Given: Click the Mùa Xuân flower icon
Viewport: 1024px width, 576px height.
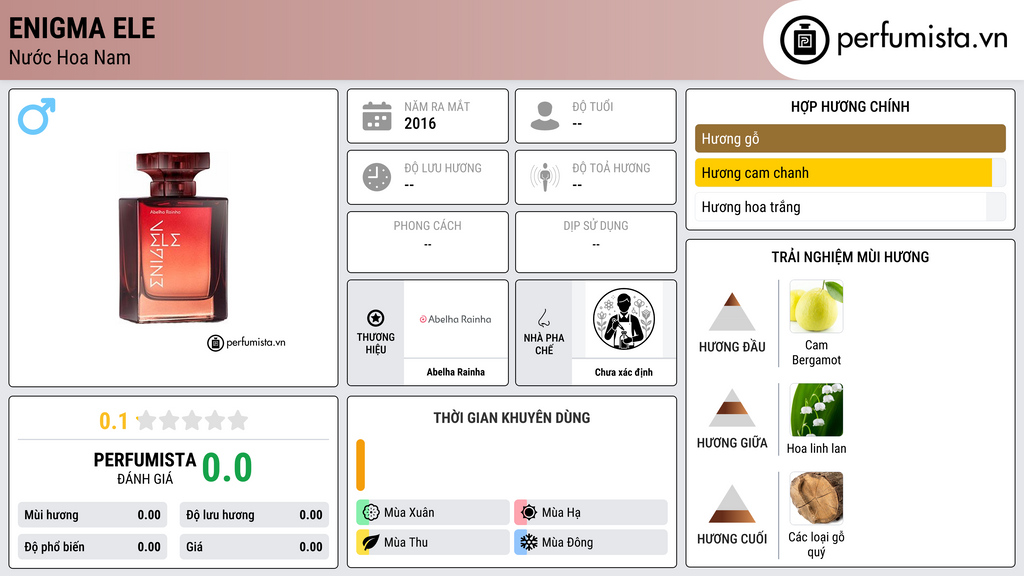Looking at the screenshot, I should pyautogui.click(x=371, y=513).
